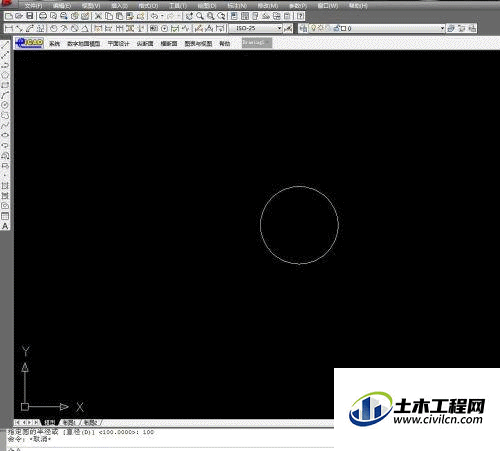This screenshot has width=500, height=451.
Task: Open the File (文件) menu
Action: pyautogui.click(x=33, y=5)
